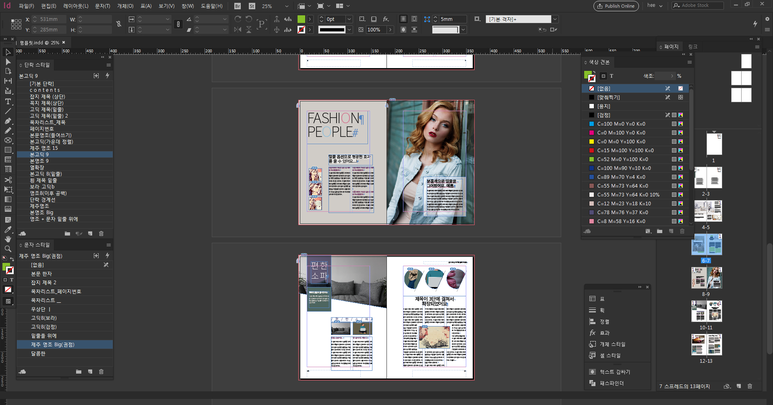The height and width of the screenshot is (405, 773).
Task: Select the Hand tool in the toolbox
Action: click(8, 238)
